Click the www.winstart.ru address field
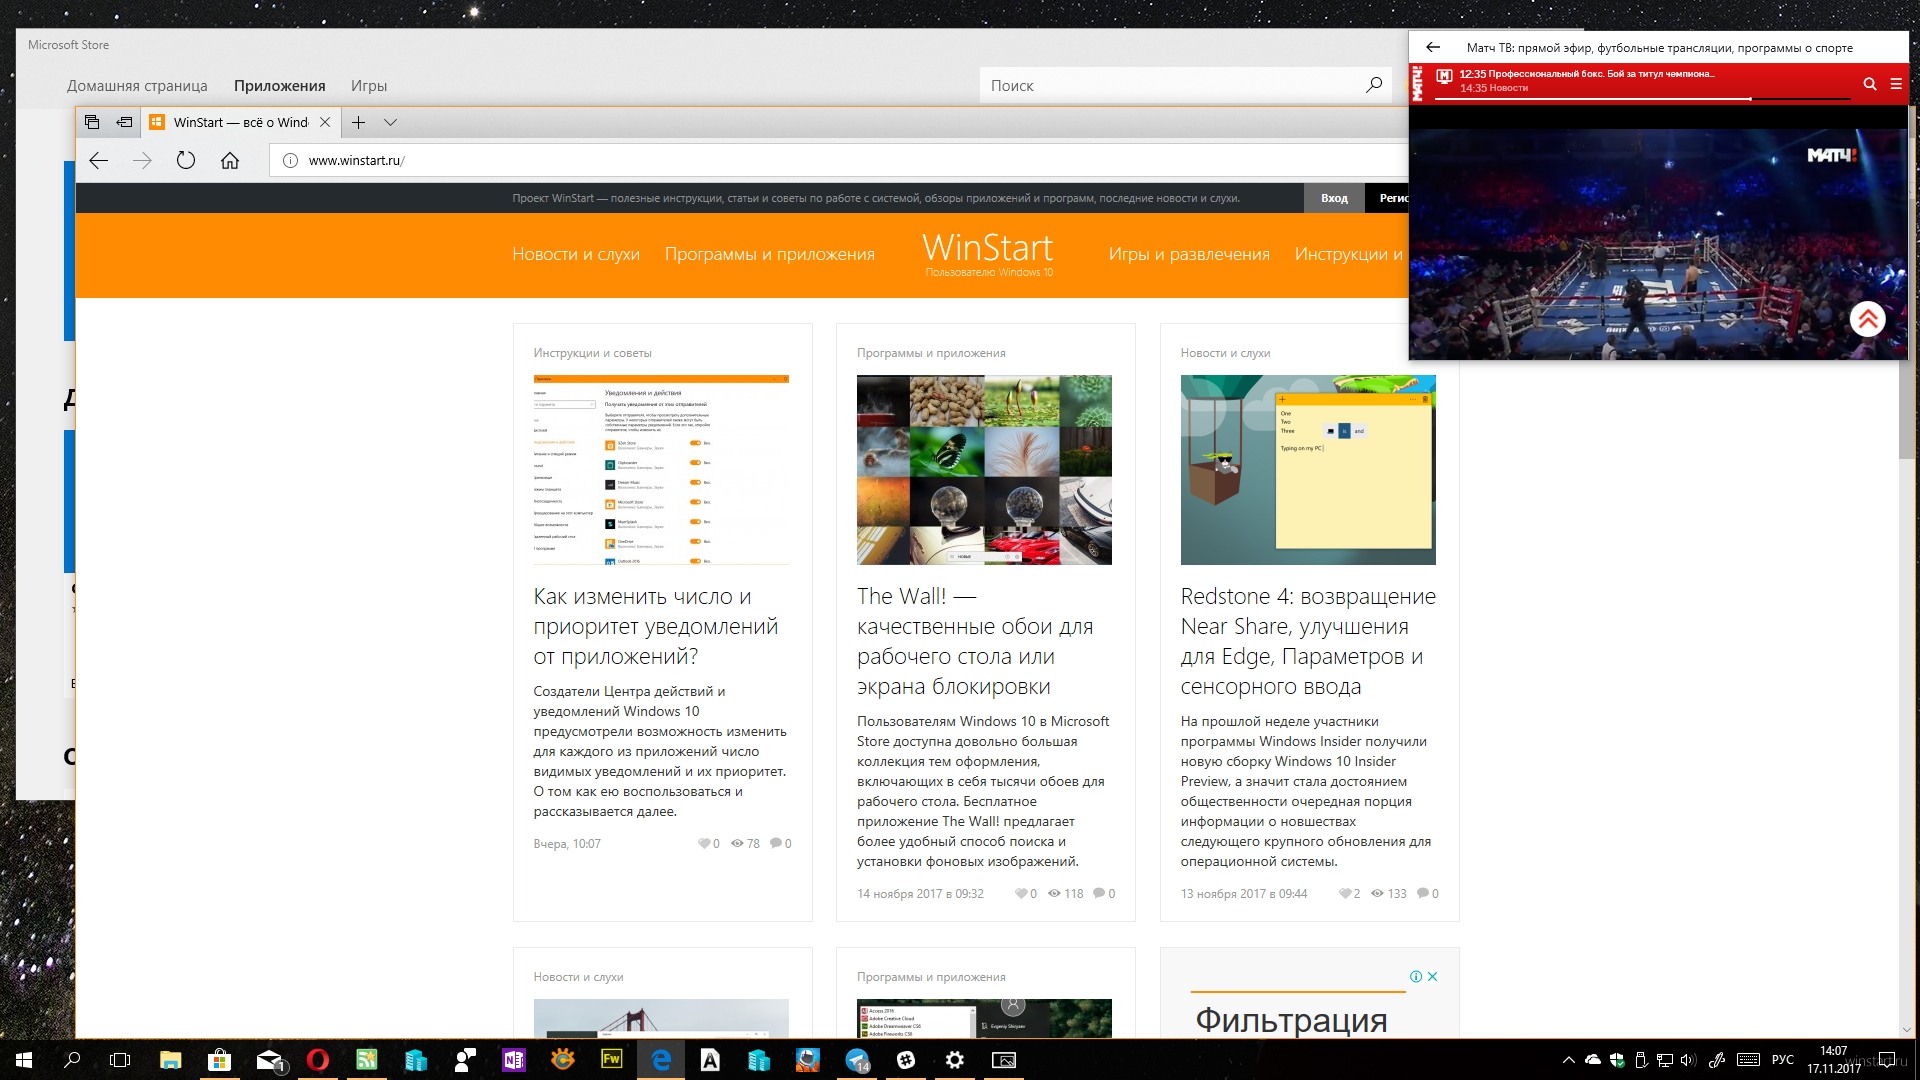Viewport: 1920px width, 1080px height. point(838,160)
